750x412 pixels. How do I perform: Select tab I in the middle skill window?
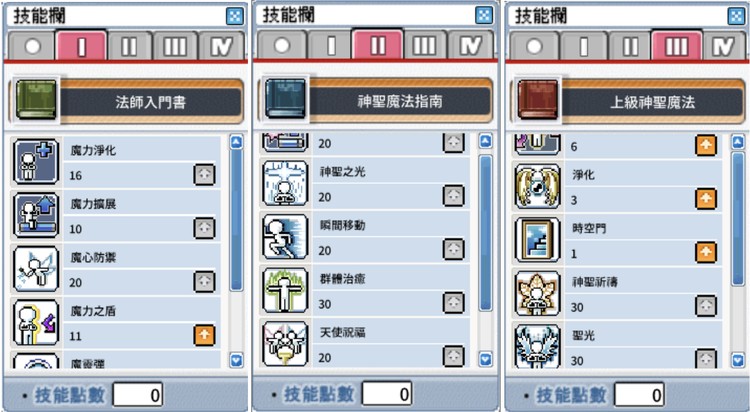pos(331,46)
